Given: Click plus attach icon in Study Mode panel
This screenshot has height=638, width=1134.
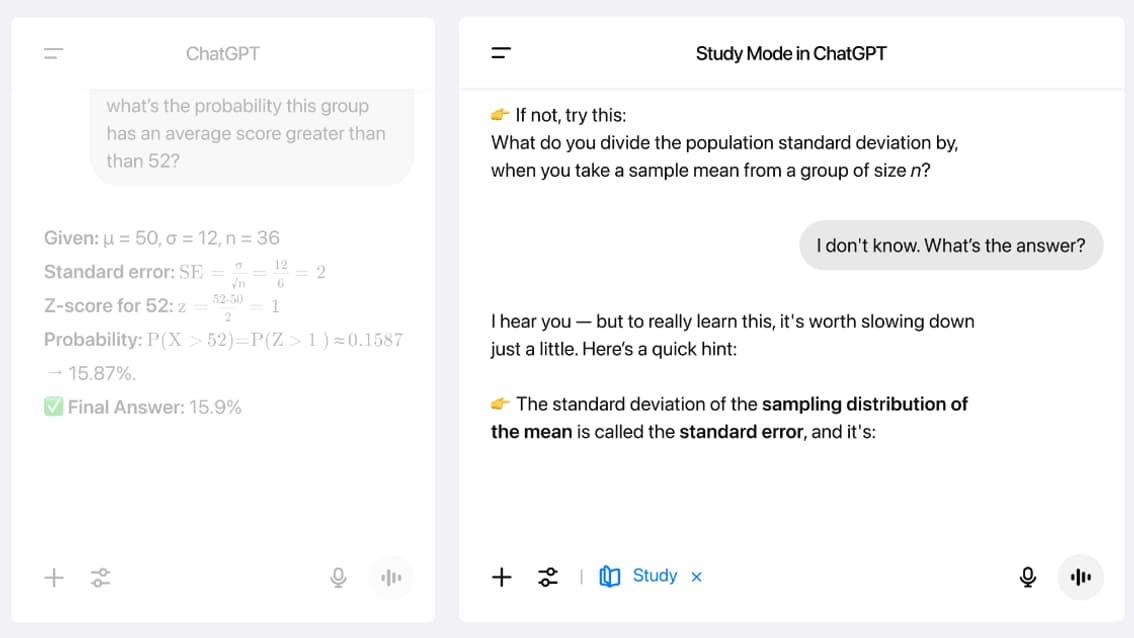Looking at the screenshot, I should (501, 577).
